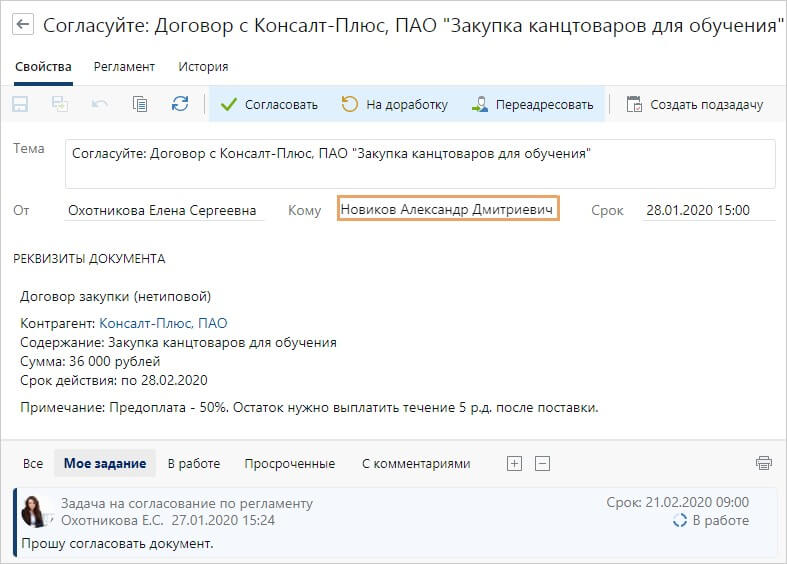Click the От field Охотникова Елена Сергеевна

click(x=164, y=210)
